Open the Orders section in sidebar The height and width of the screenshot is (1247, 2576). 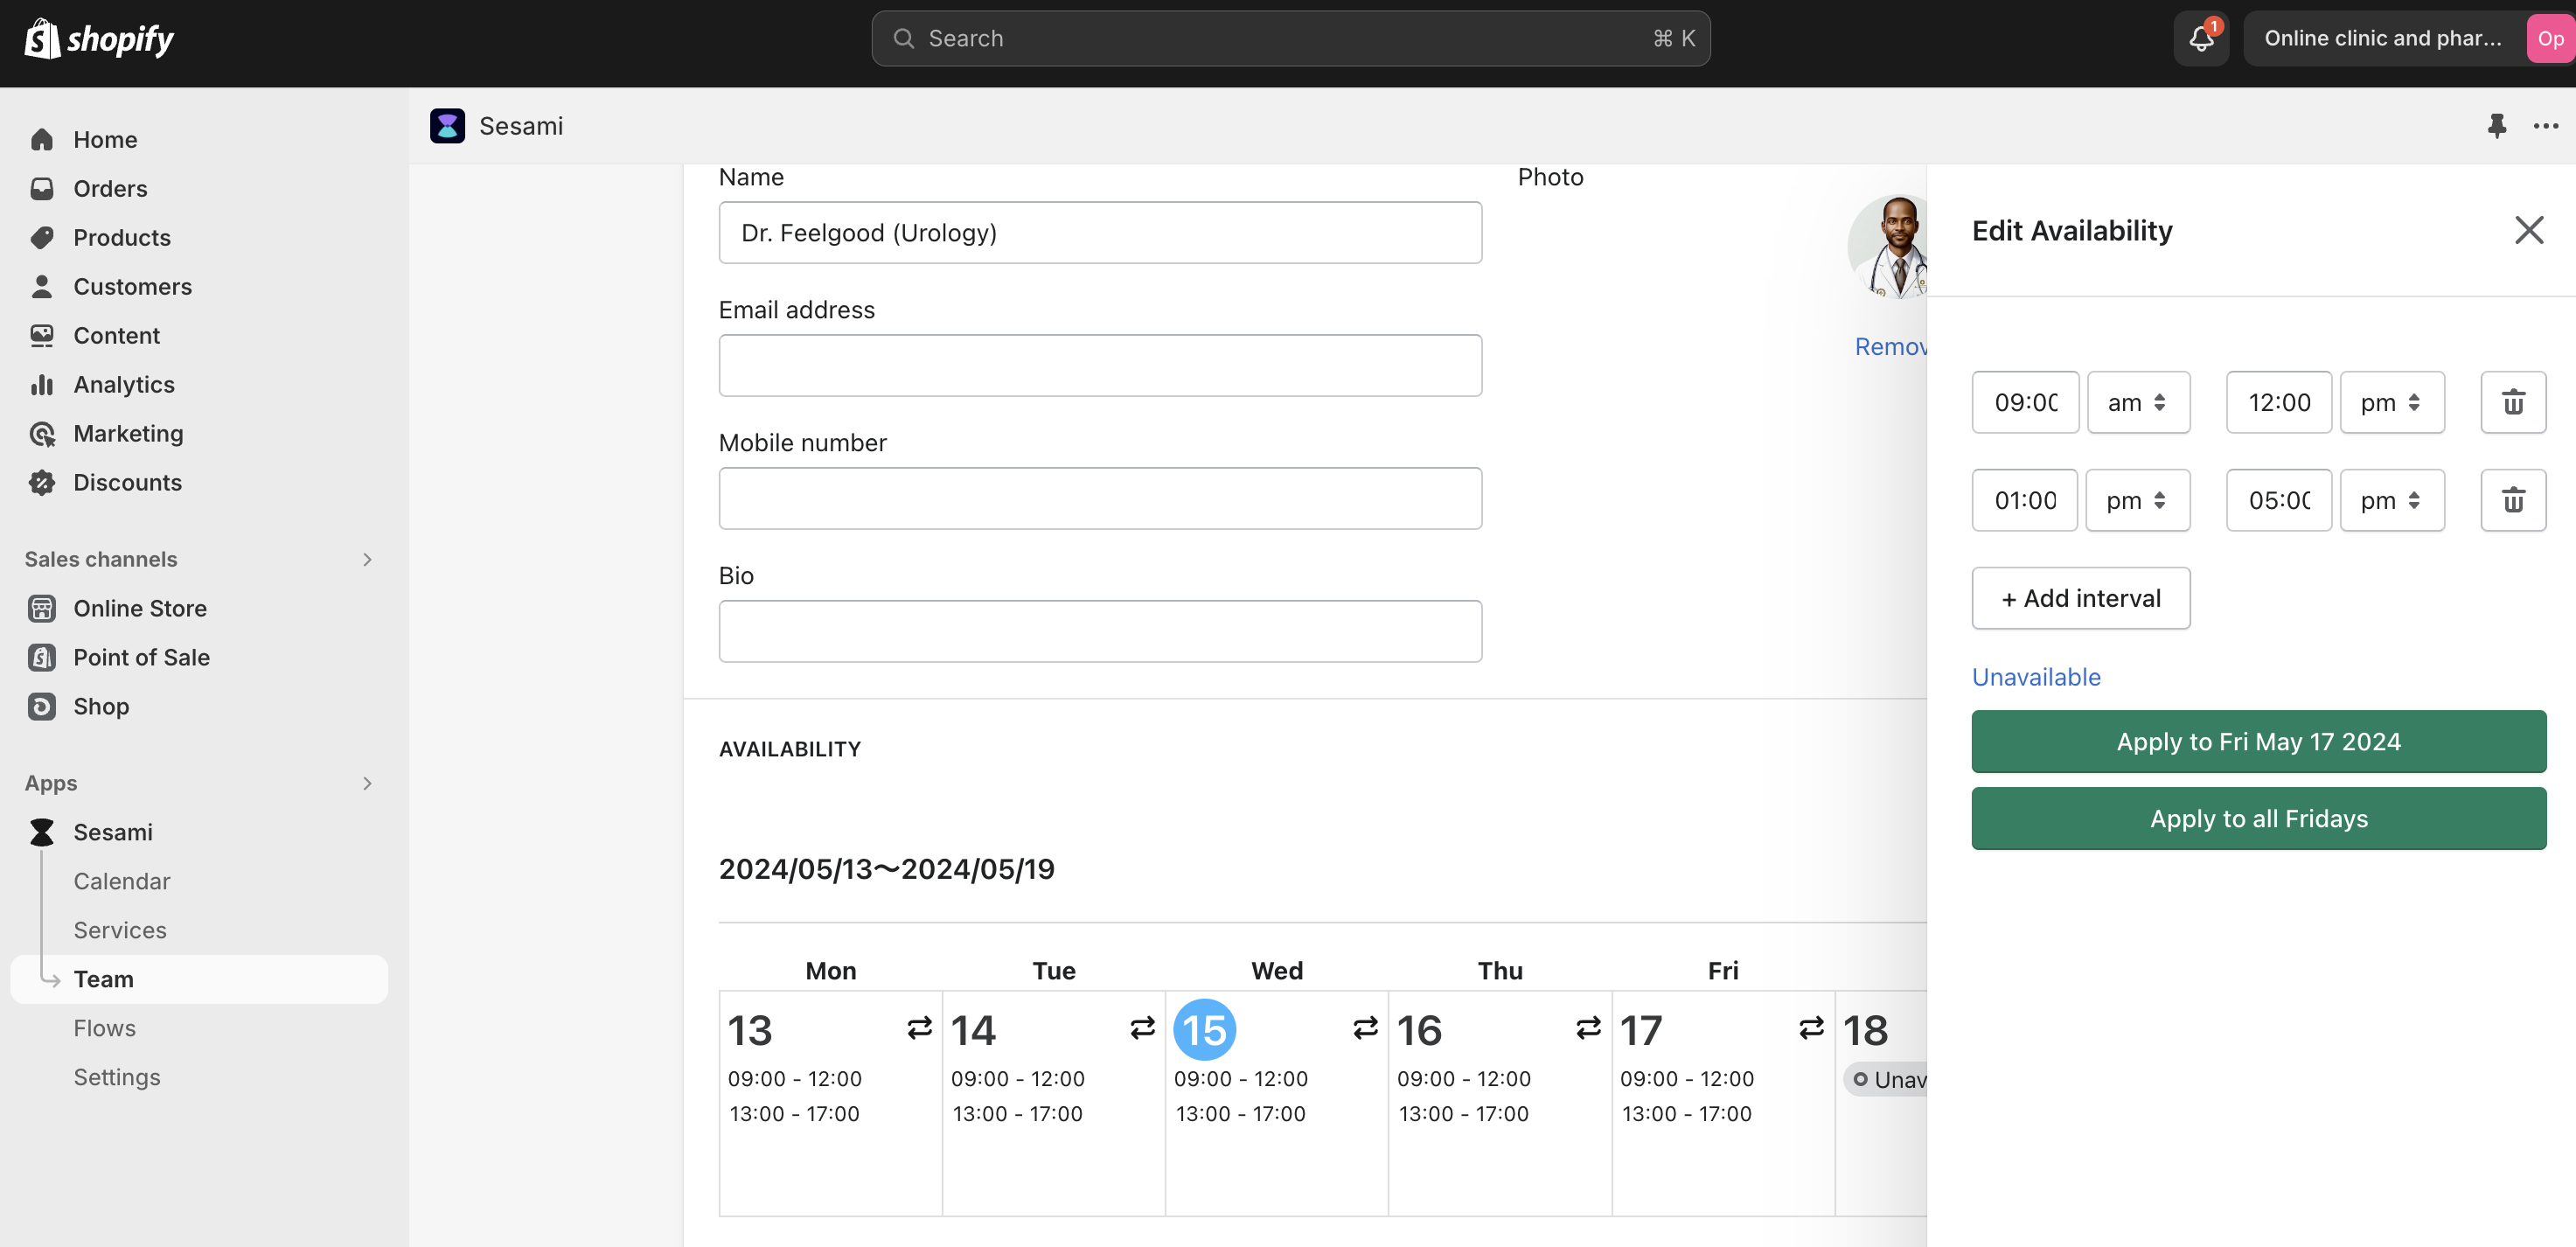(109, 188)
